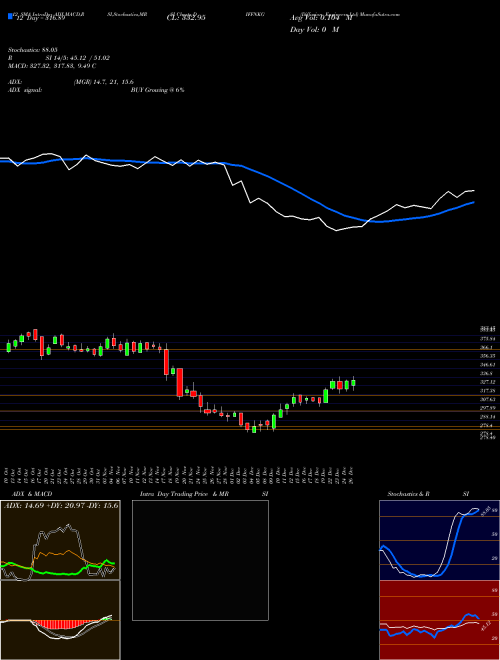Click the 346.63 price axis label

[488, 365]
